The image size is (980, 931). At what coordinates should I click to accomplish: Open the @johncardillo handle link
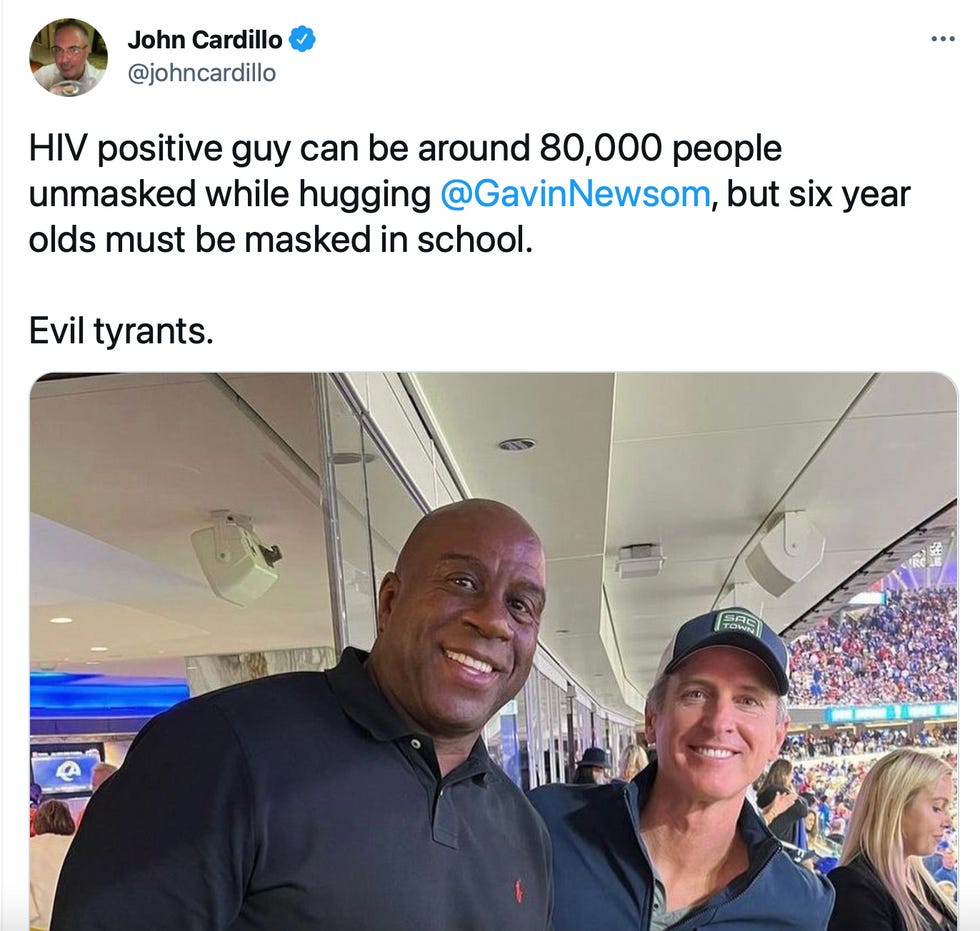point(201,73)
